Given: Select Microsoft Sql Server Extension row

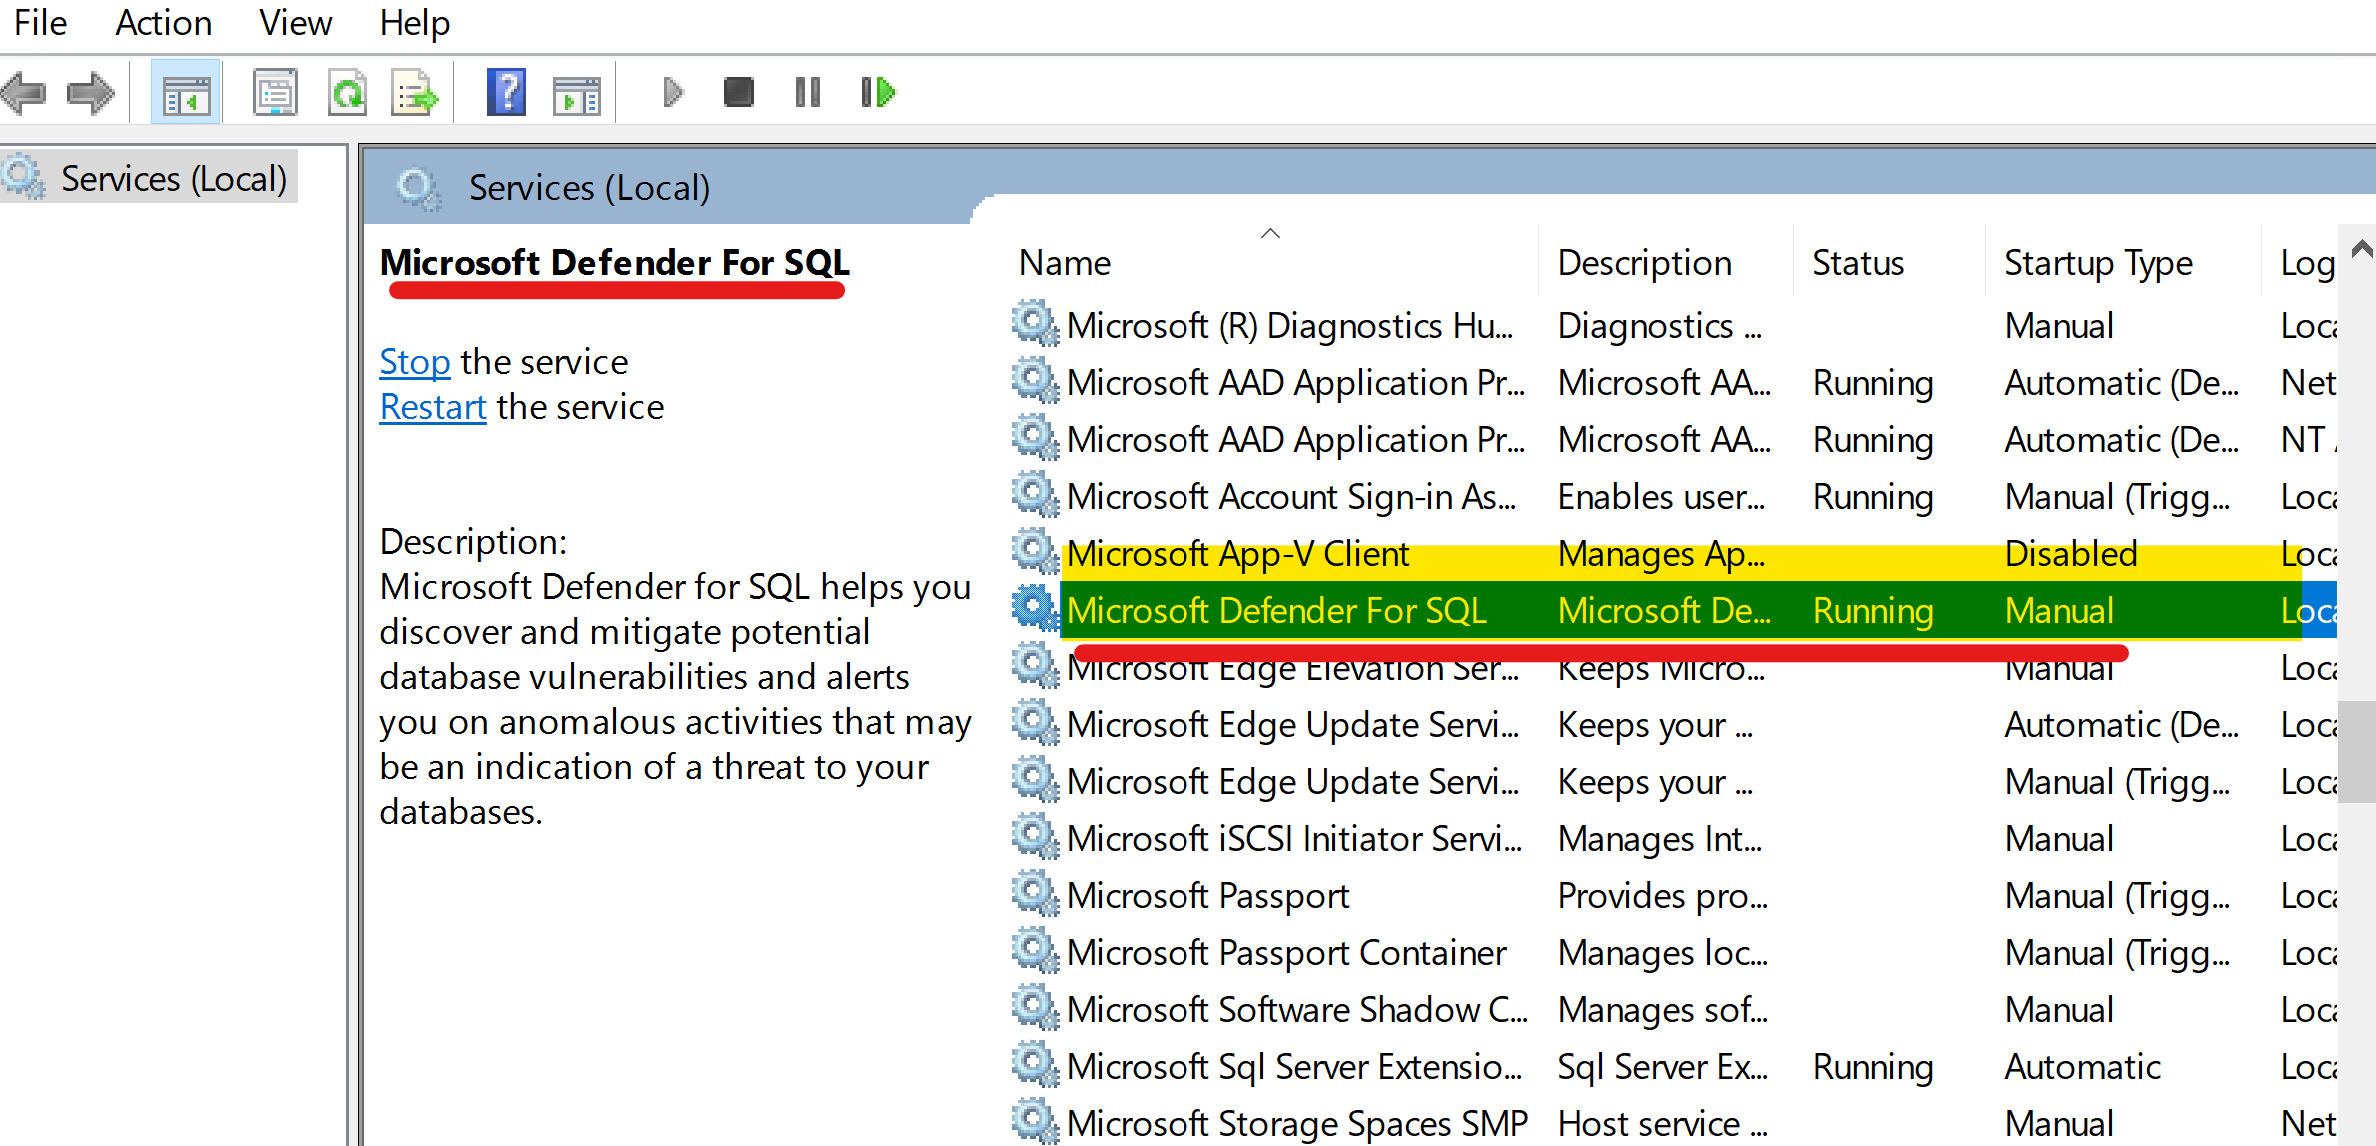Looking at the screenshot, I should point(1672,1066).
